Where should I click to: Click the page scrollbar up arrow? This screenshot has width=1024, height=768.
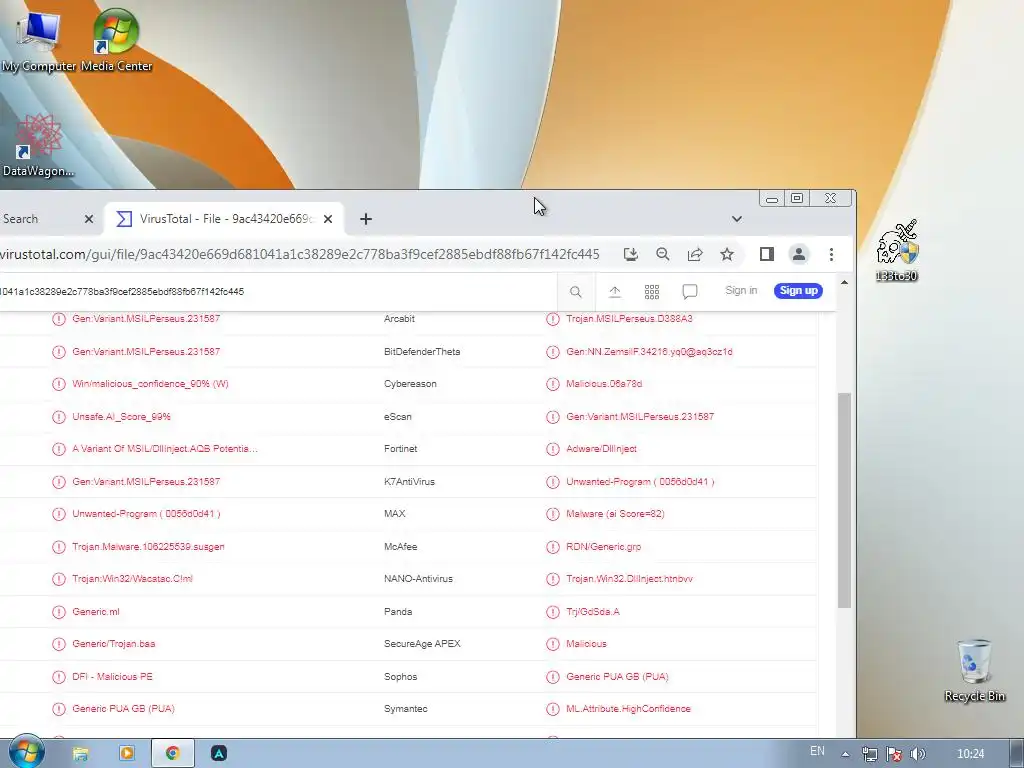pyautogui.click(x=844, y=283)
